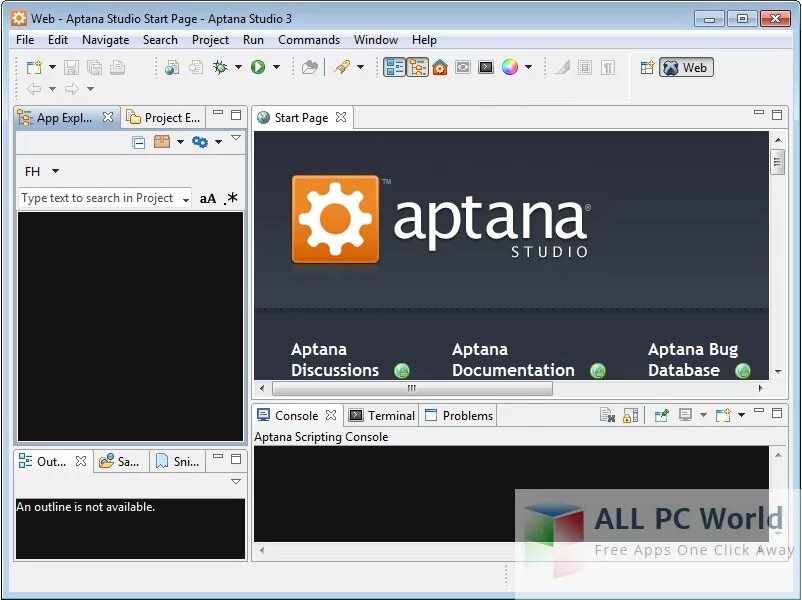Open the gear menu dropdown in App Explorer

pos(200,142)
